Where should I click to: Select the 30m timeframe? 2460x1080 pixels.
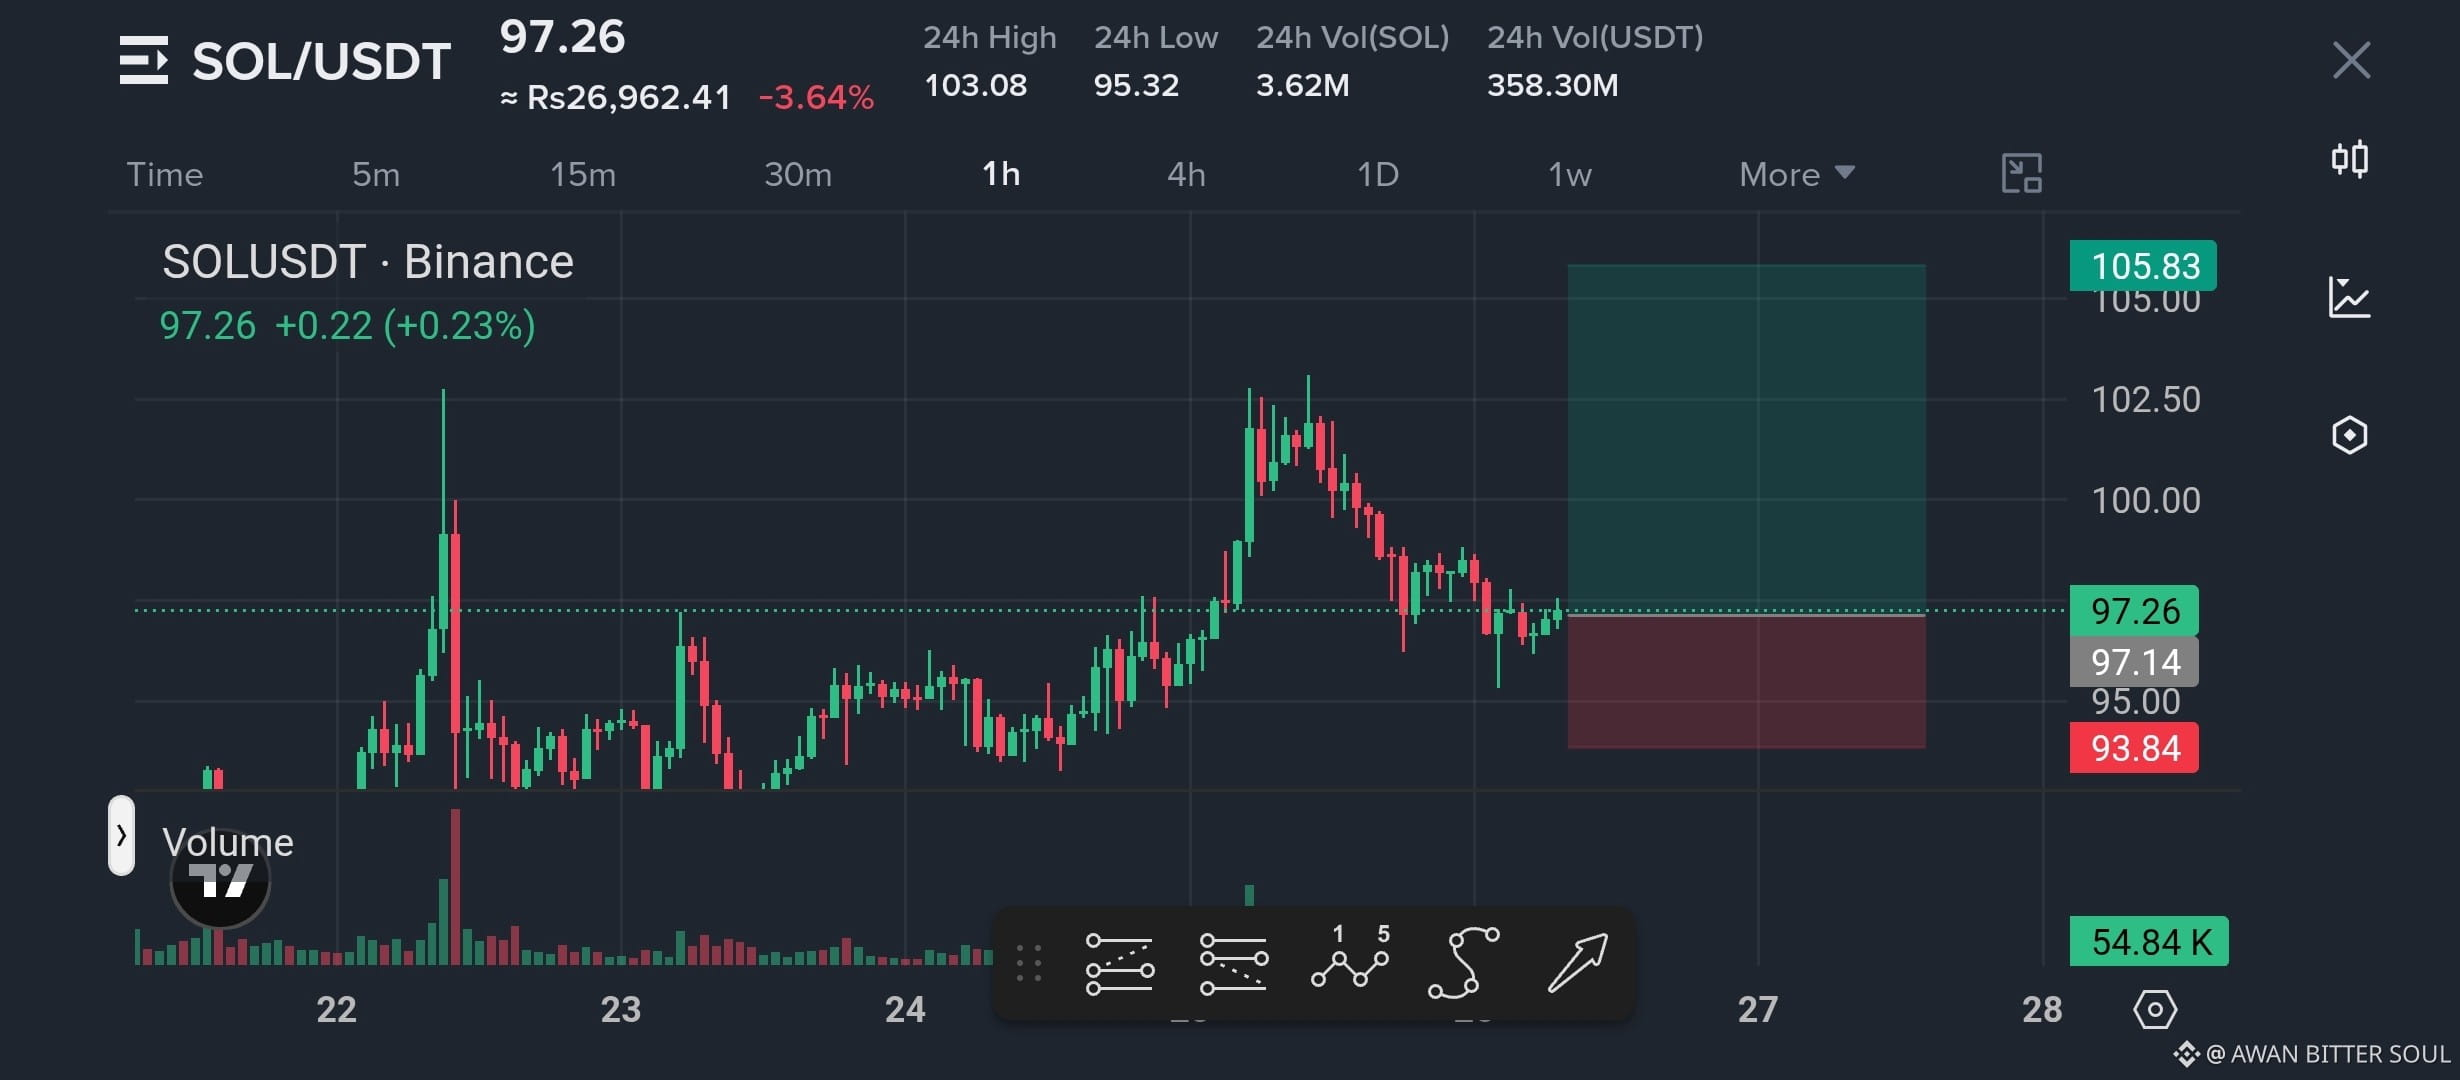click(798, 174)
